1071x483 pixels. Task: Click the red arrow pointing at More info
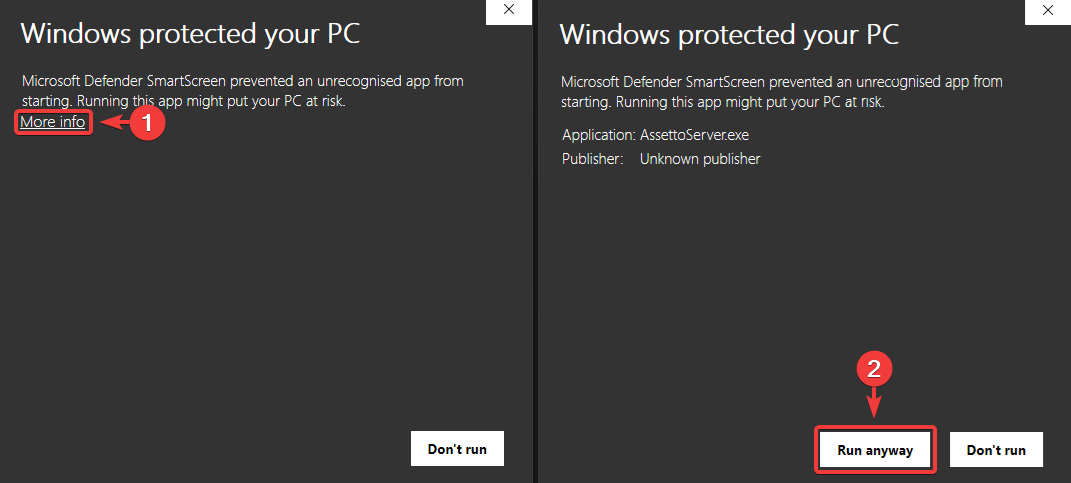115,123
